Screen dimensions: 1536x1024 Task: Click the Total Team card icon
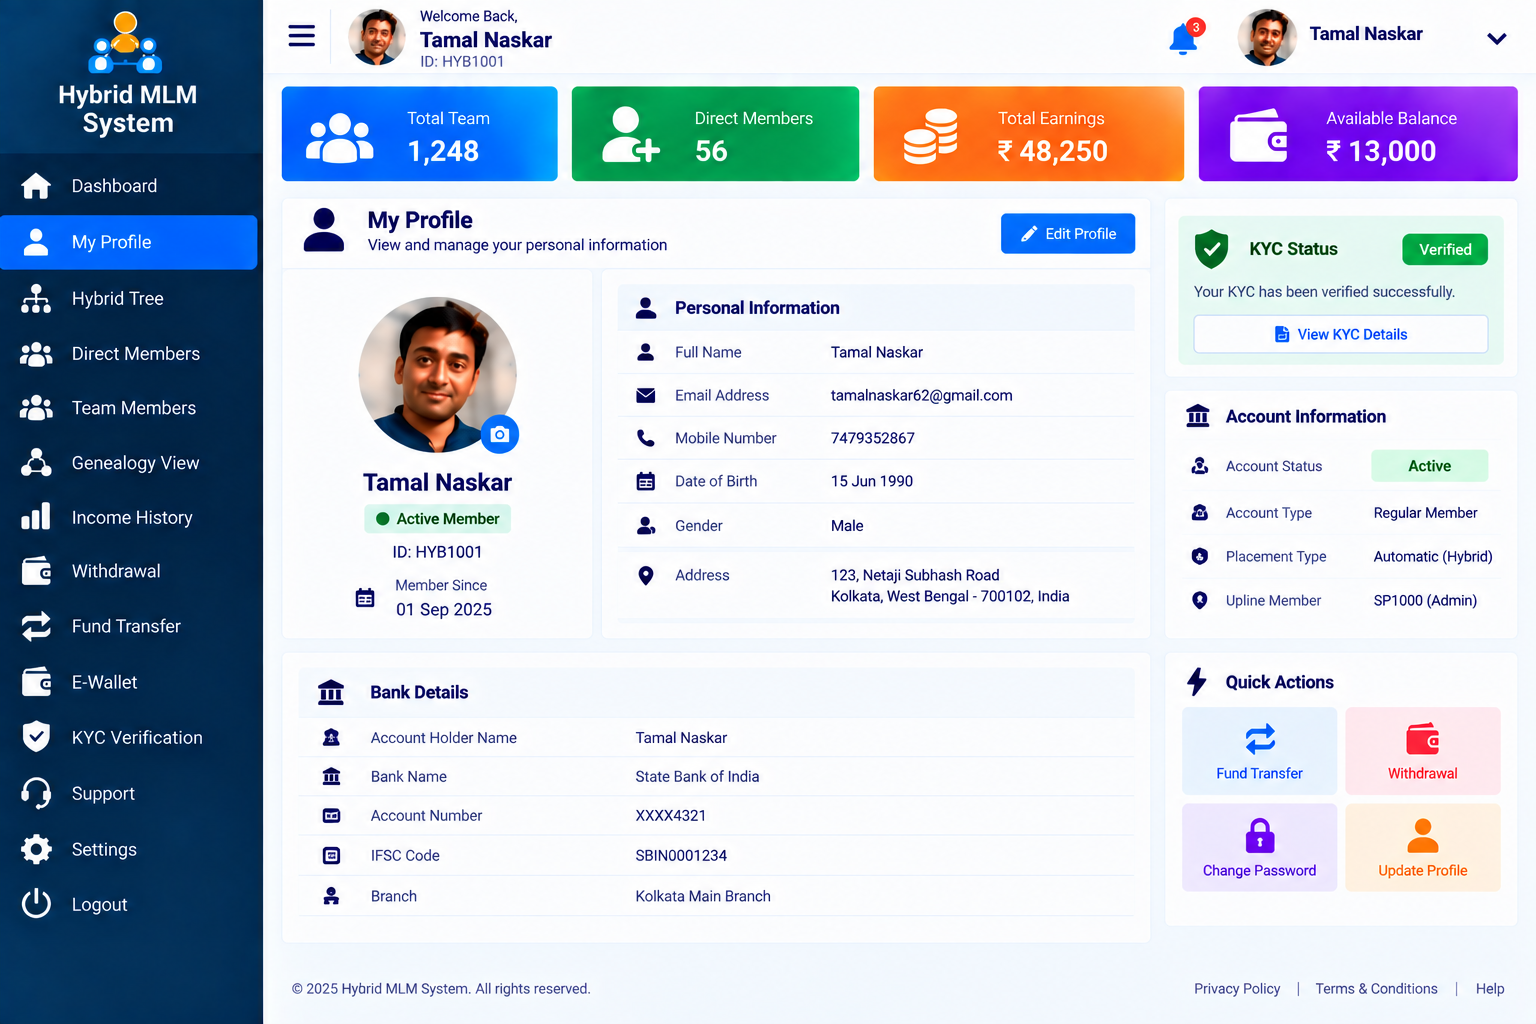pos(340,138)
